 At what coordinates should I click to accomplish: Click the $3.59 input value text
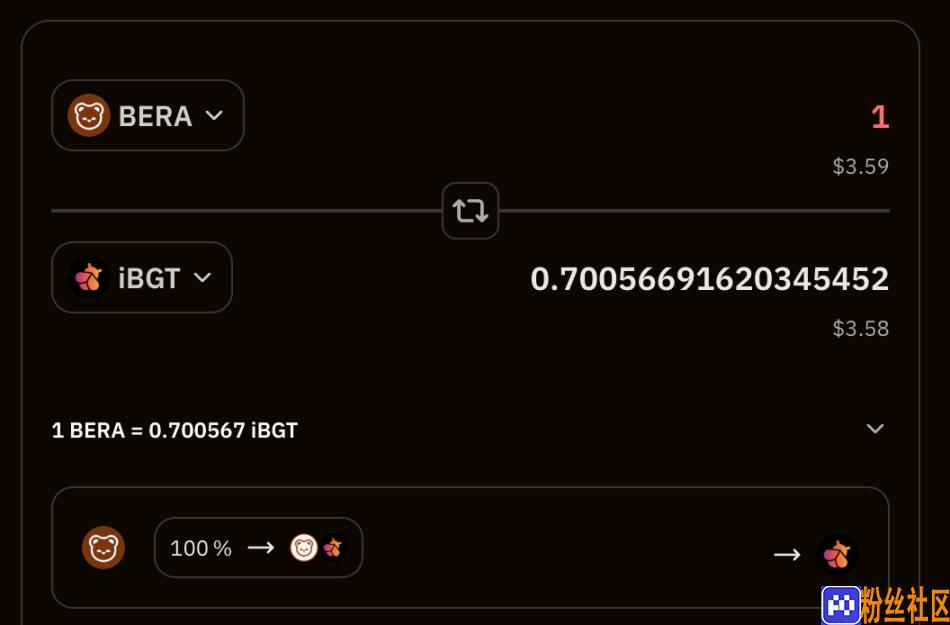click(861, 167)
